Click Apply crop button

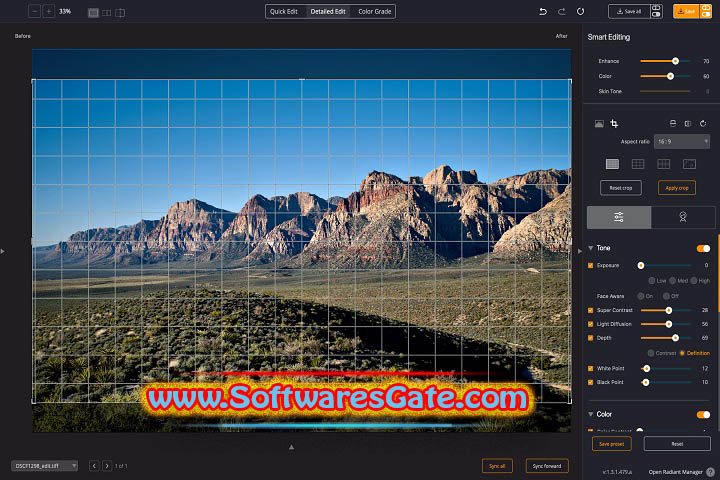click(677, 188)
